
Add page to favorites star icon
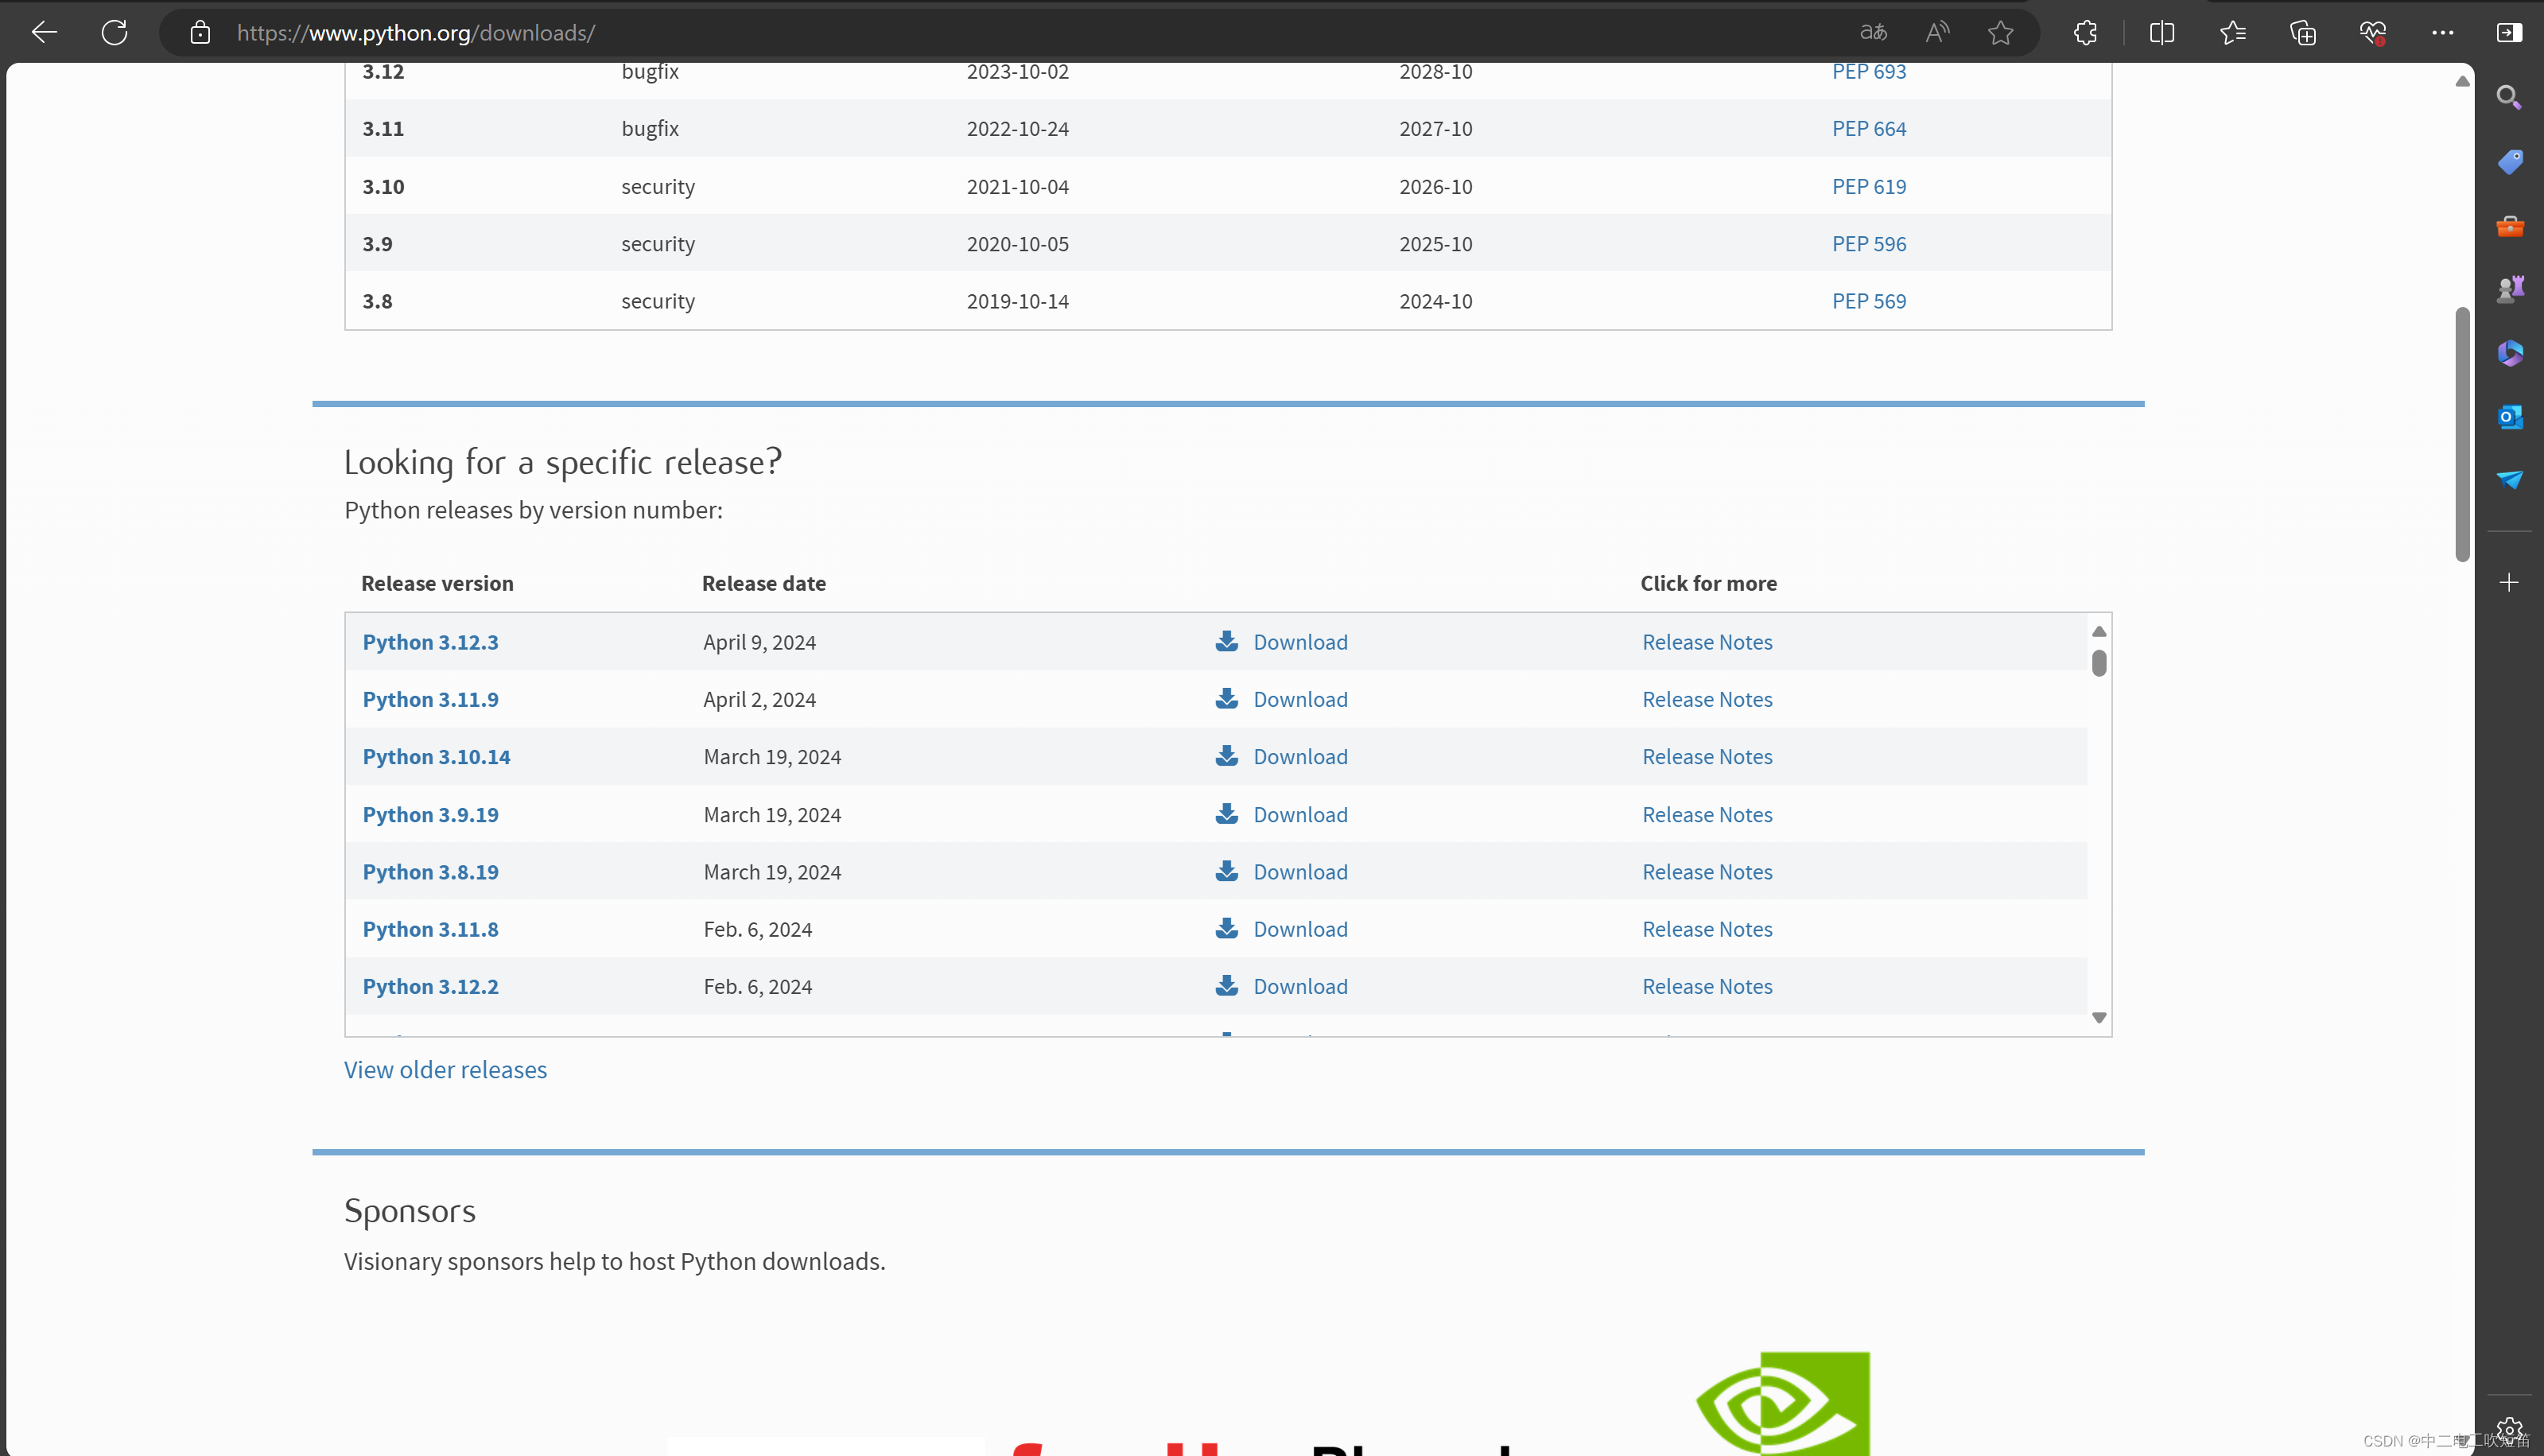tap(2000, 32)
